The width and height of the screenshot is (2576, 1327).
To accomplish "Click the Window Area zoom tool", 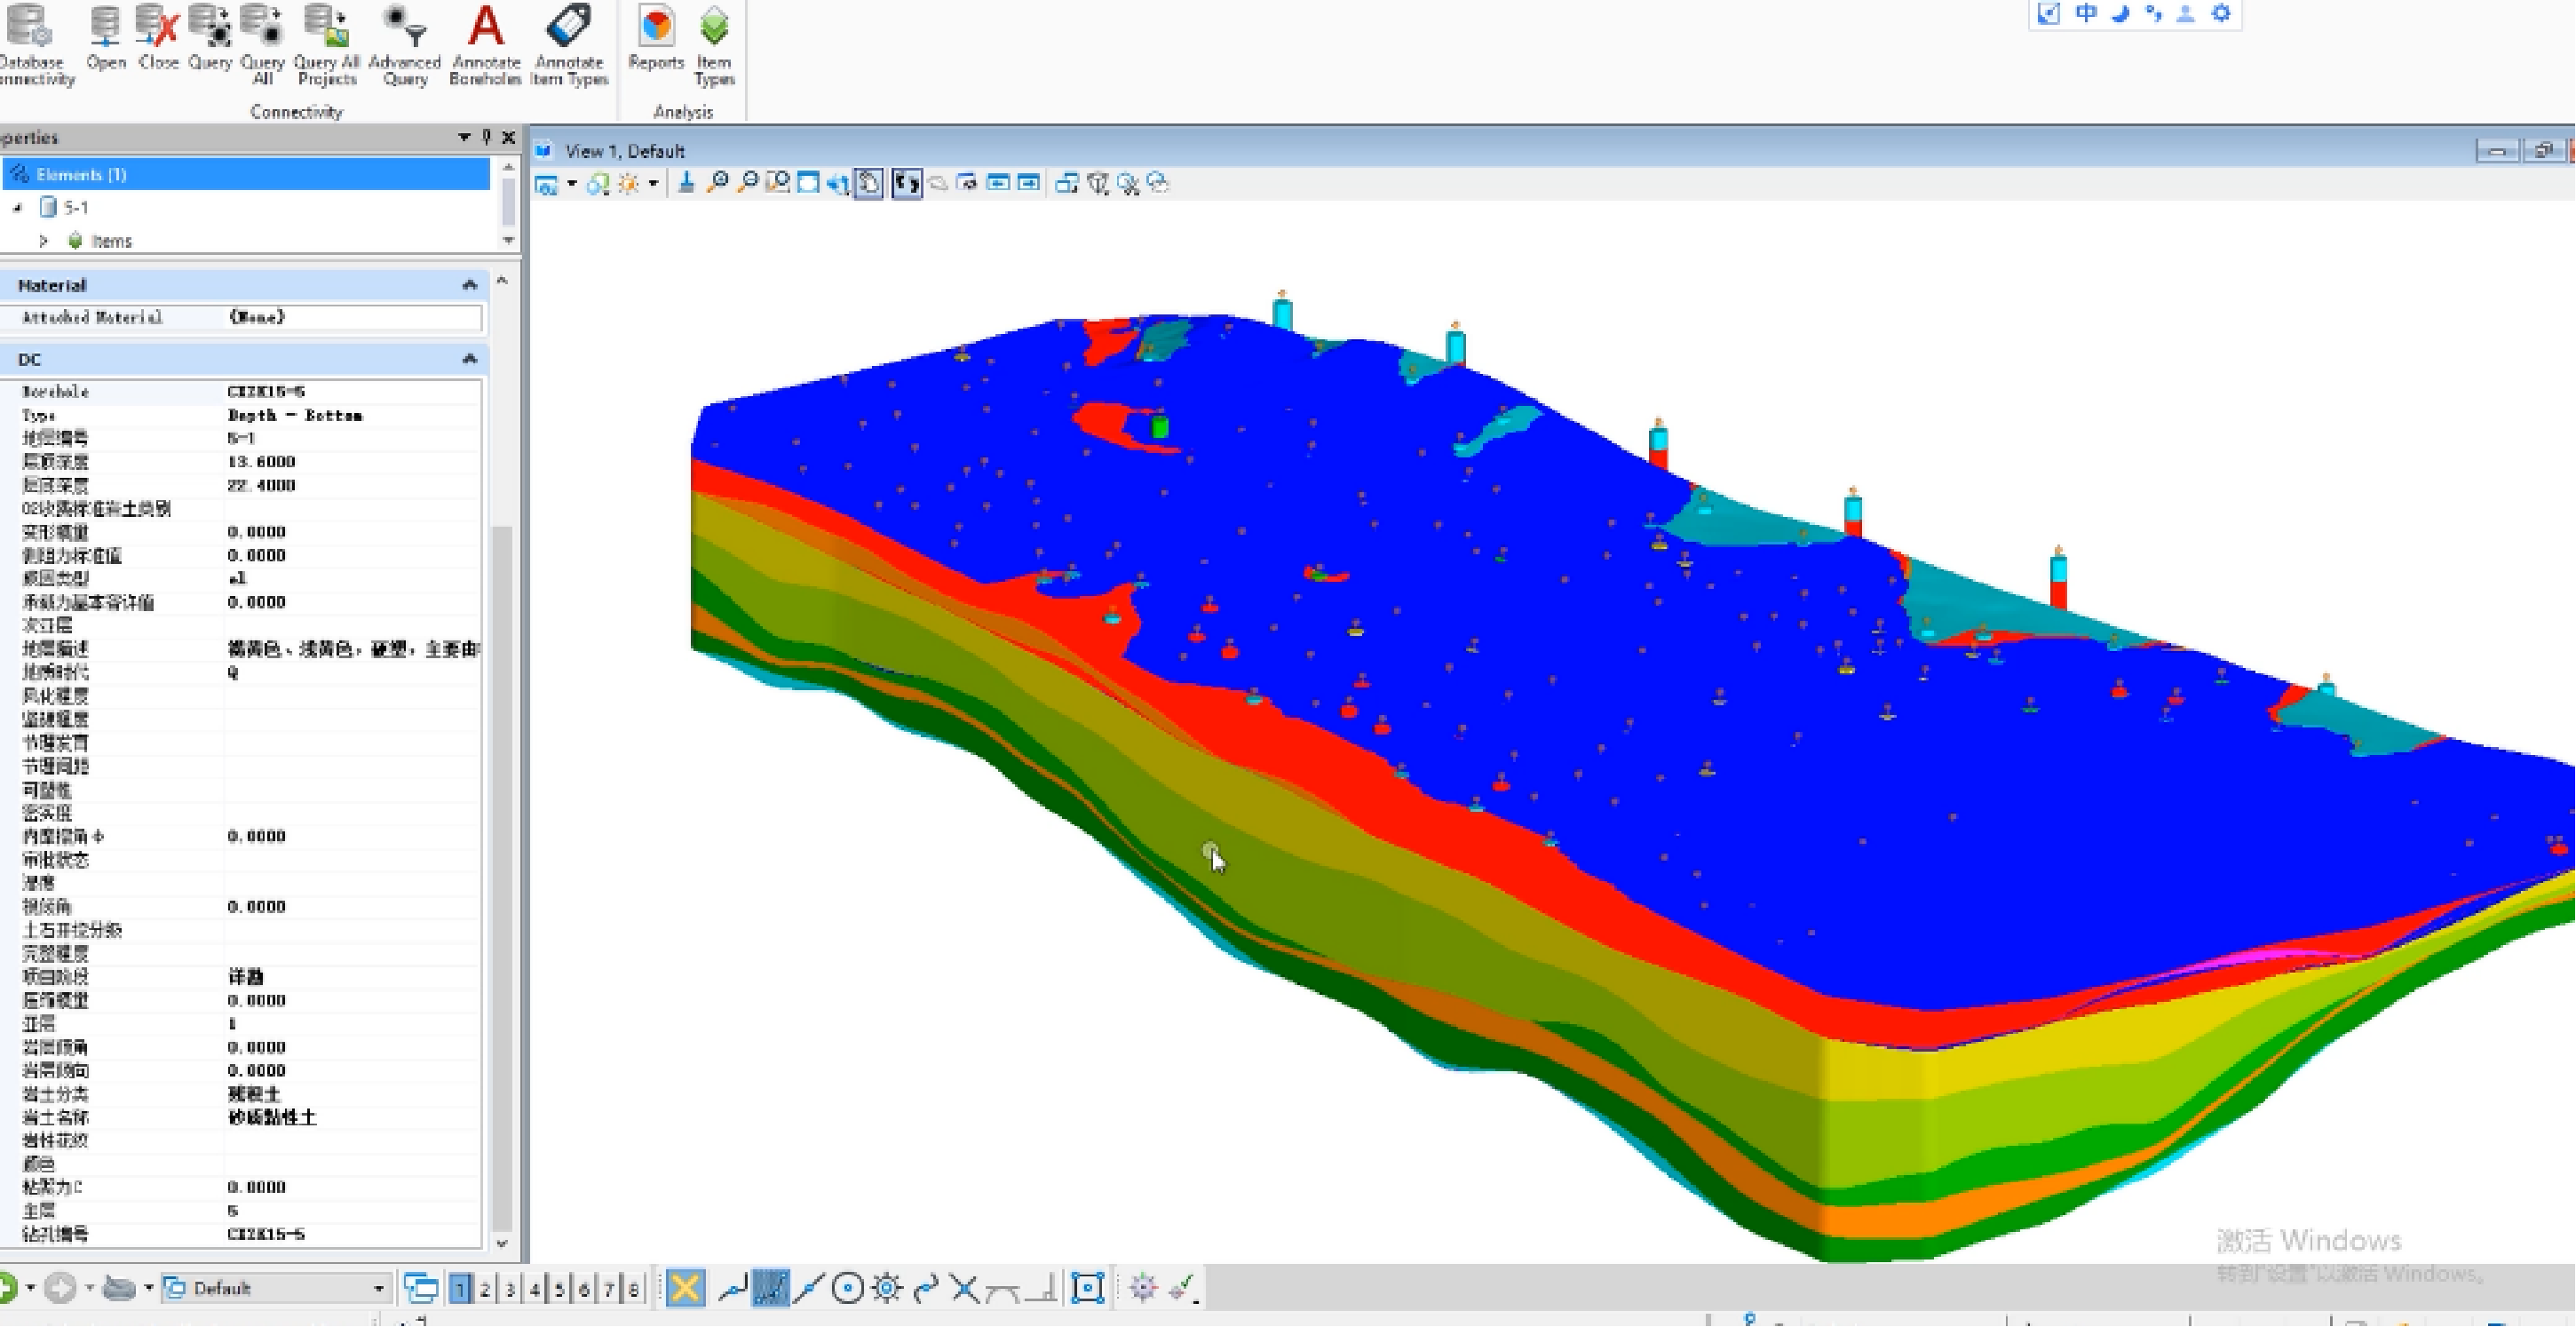I will pyautogui.click(x=777, y=183).
